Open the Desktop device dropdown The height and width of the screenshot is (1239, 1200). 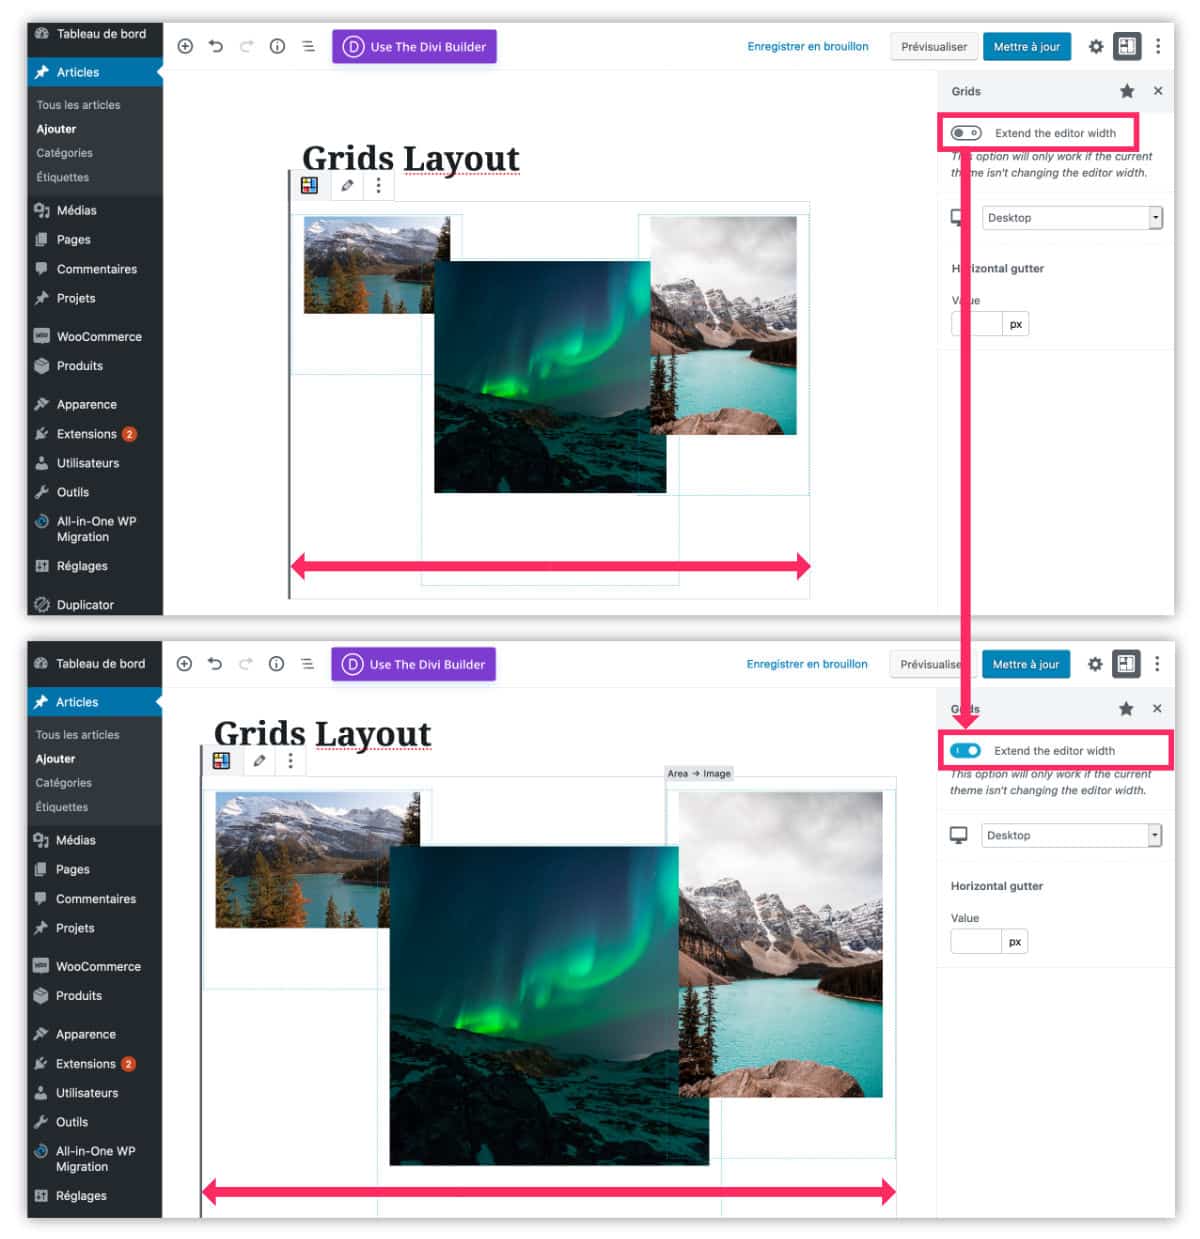tap(1071, 217)
